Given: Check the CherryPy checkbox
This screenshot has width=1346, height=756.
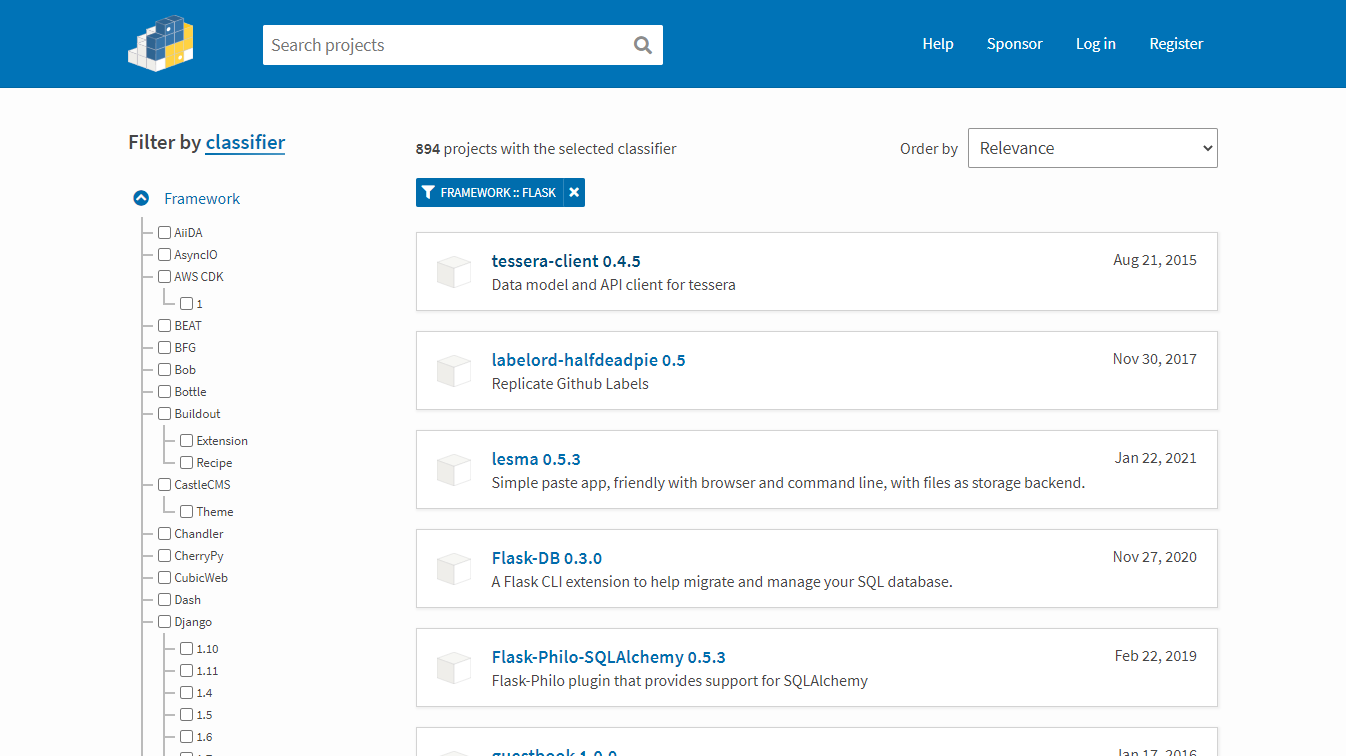Looking at the screenshot, I should pos(164,555).
